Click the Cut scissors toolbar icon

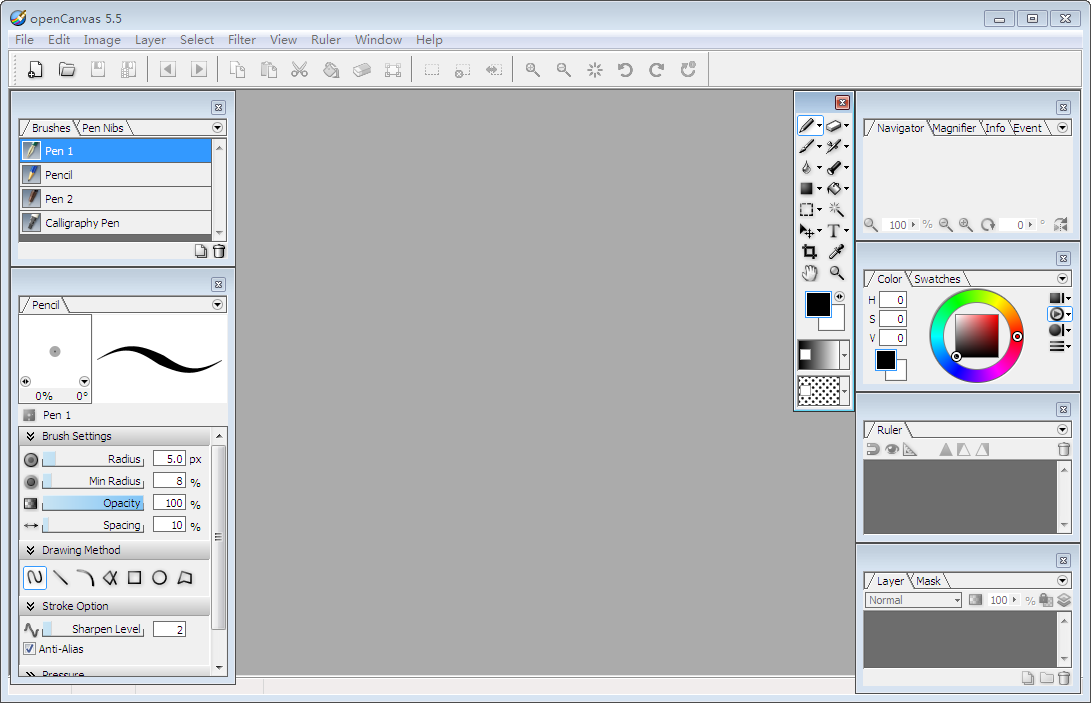299,70
